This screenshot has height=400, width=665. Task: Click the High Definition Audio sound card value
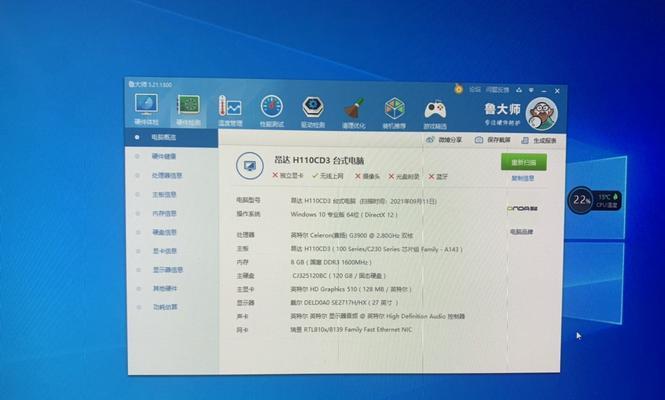point(377,316)
